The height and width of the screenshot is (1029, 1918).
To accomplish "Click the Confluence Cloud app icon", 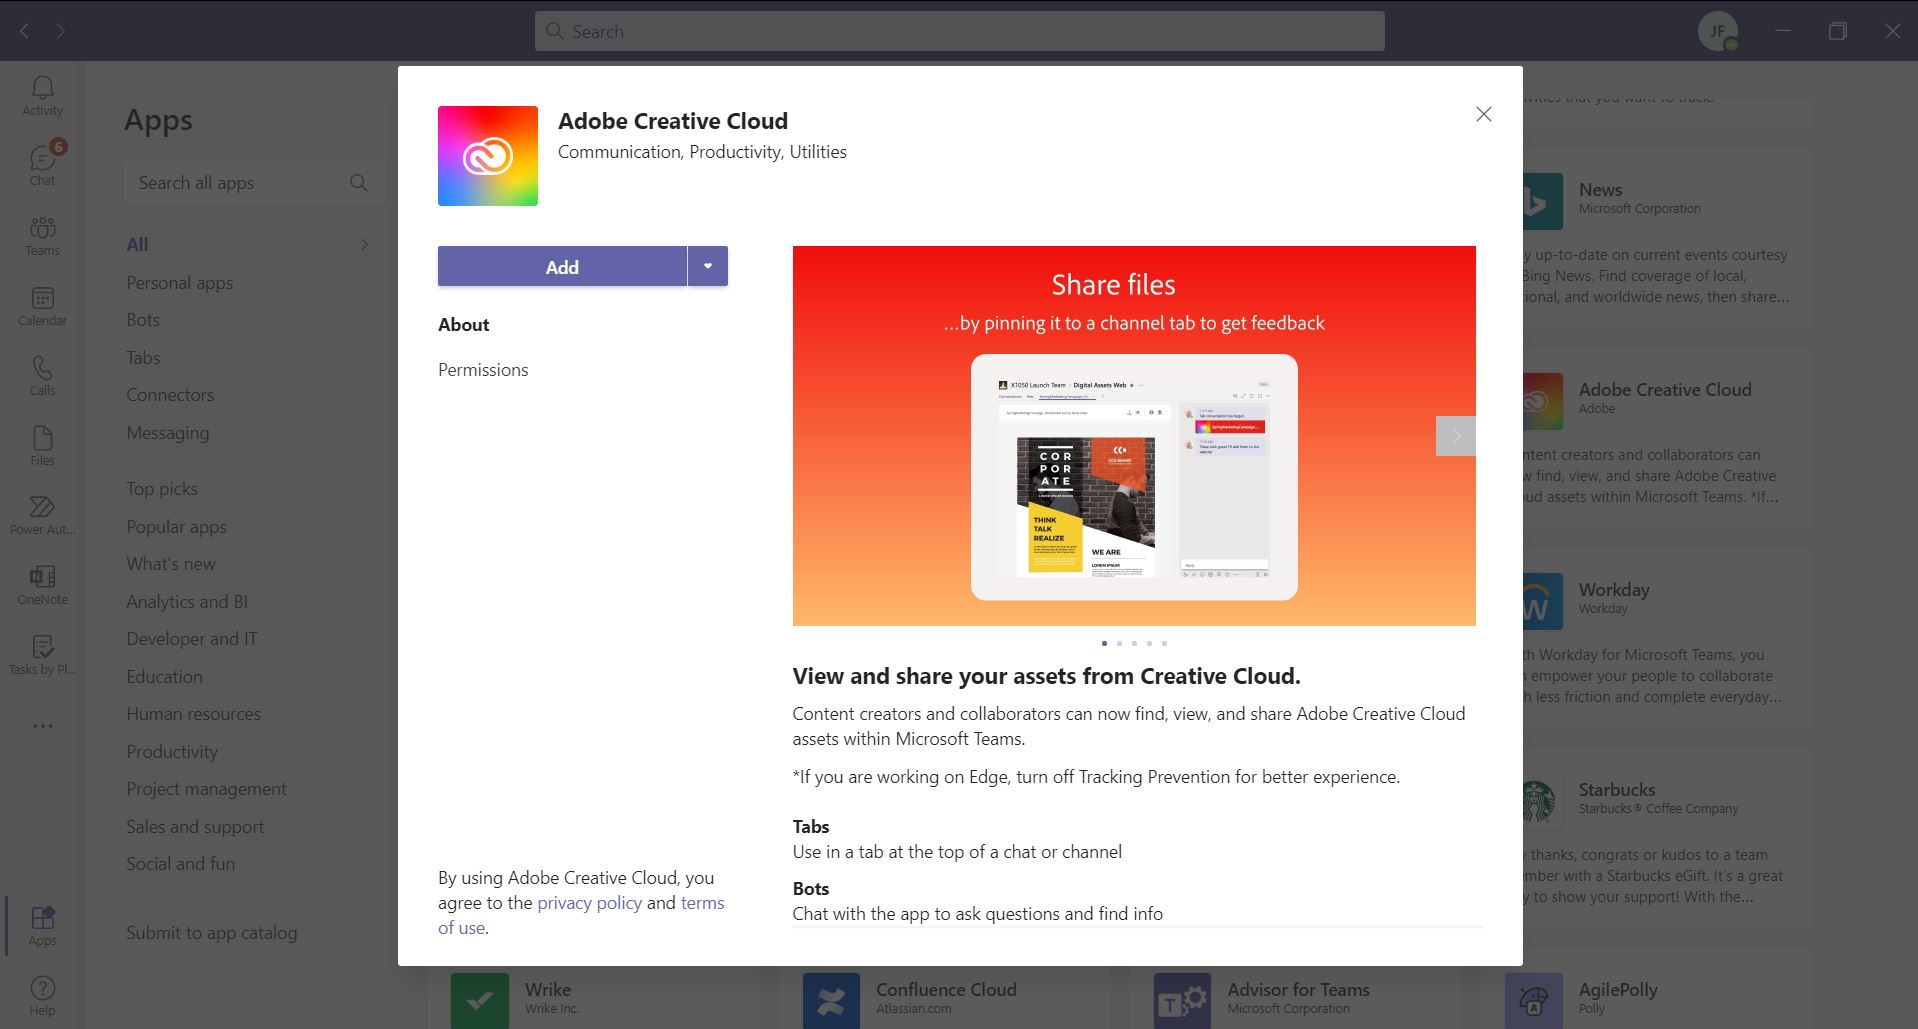I will pos(831,1000).
